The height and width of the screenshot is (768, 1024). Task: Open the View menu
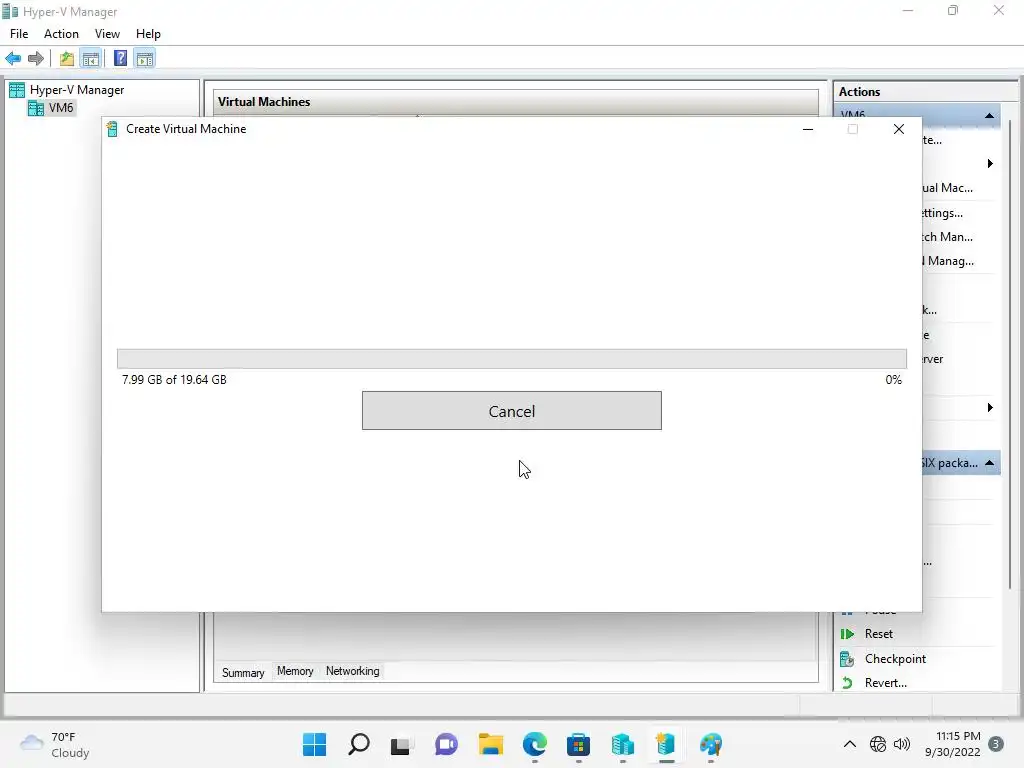107,34
